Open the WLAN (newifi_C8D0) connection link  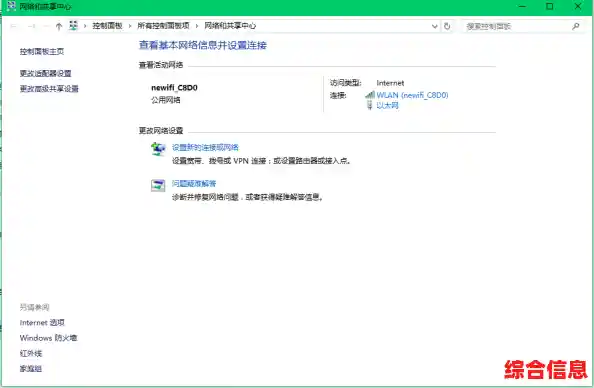tap(412, 95)
